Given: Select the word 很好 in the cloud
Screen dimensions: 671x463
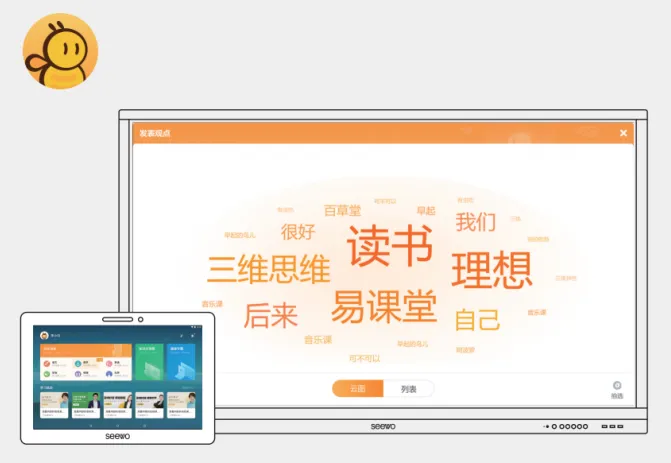Looking at the screenshot, I should click(x=298, y=232).
